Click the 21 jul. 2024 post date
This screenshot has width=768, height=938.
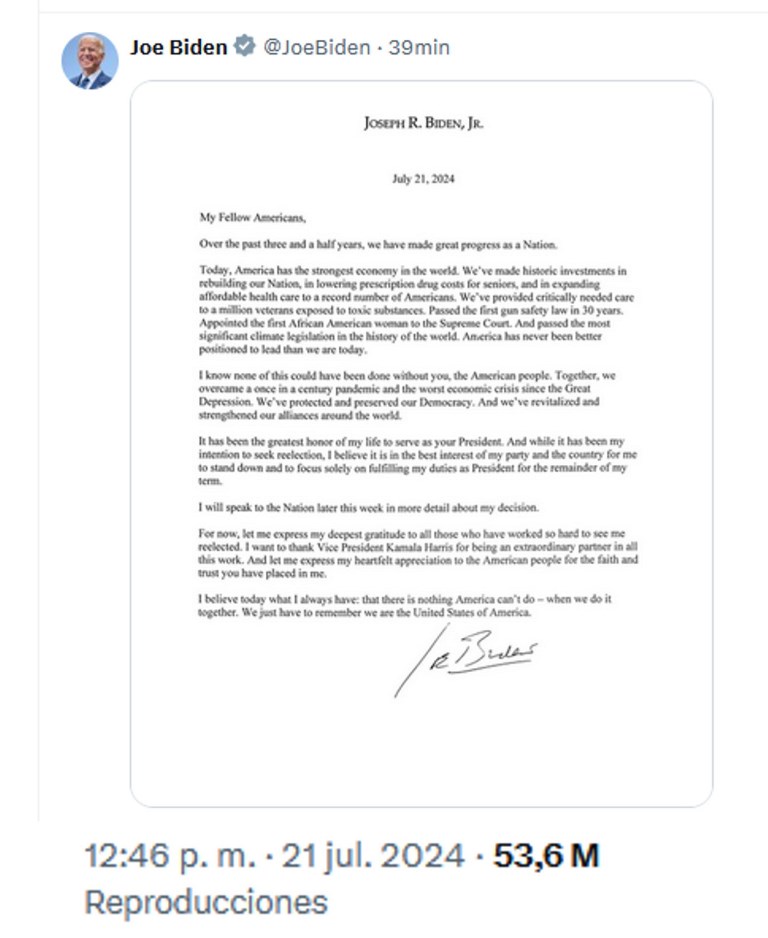coord(373,856)
